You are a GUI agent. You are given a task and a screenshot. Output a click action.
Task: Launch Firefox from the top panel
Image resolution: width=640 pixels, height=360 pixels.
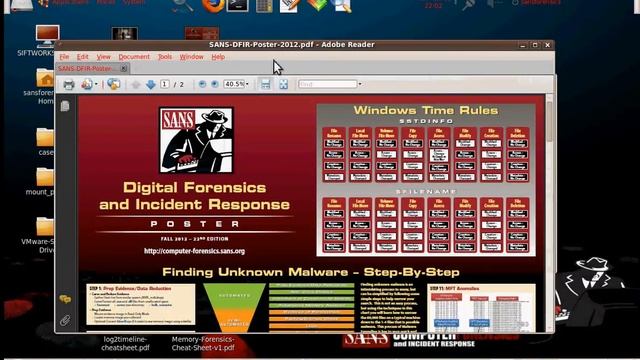(x=213, y=5)
